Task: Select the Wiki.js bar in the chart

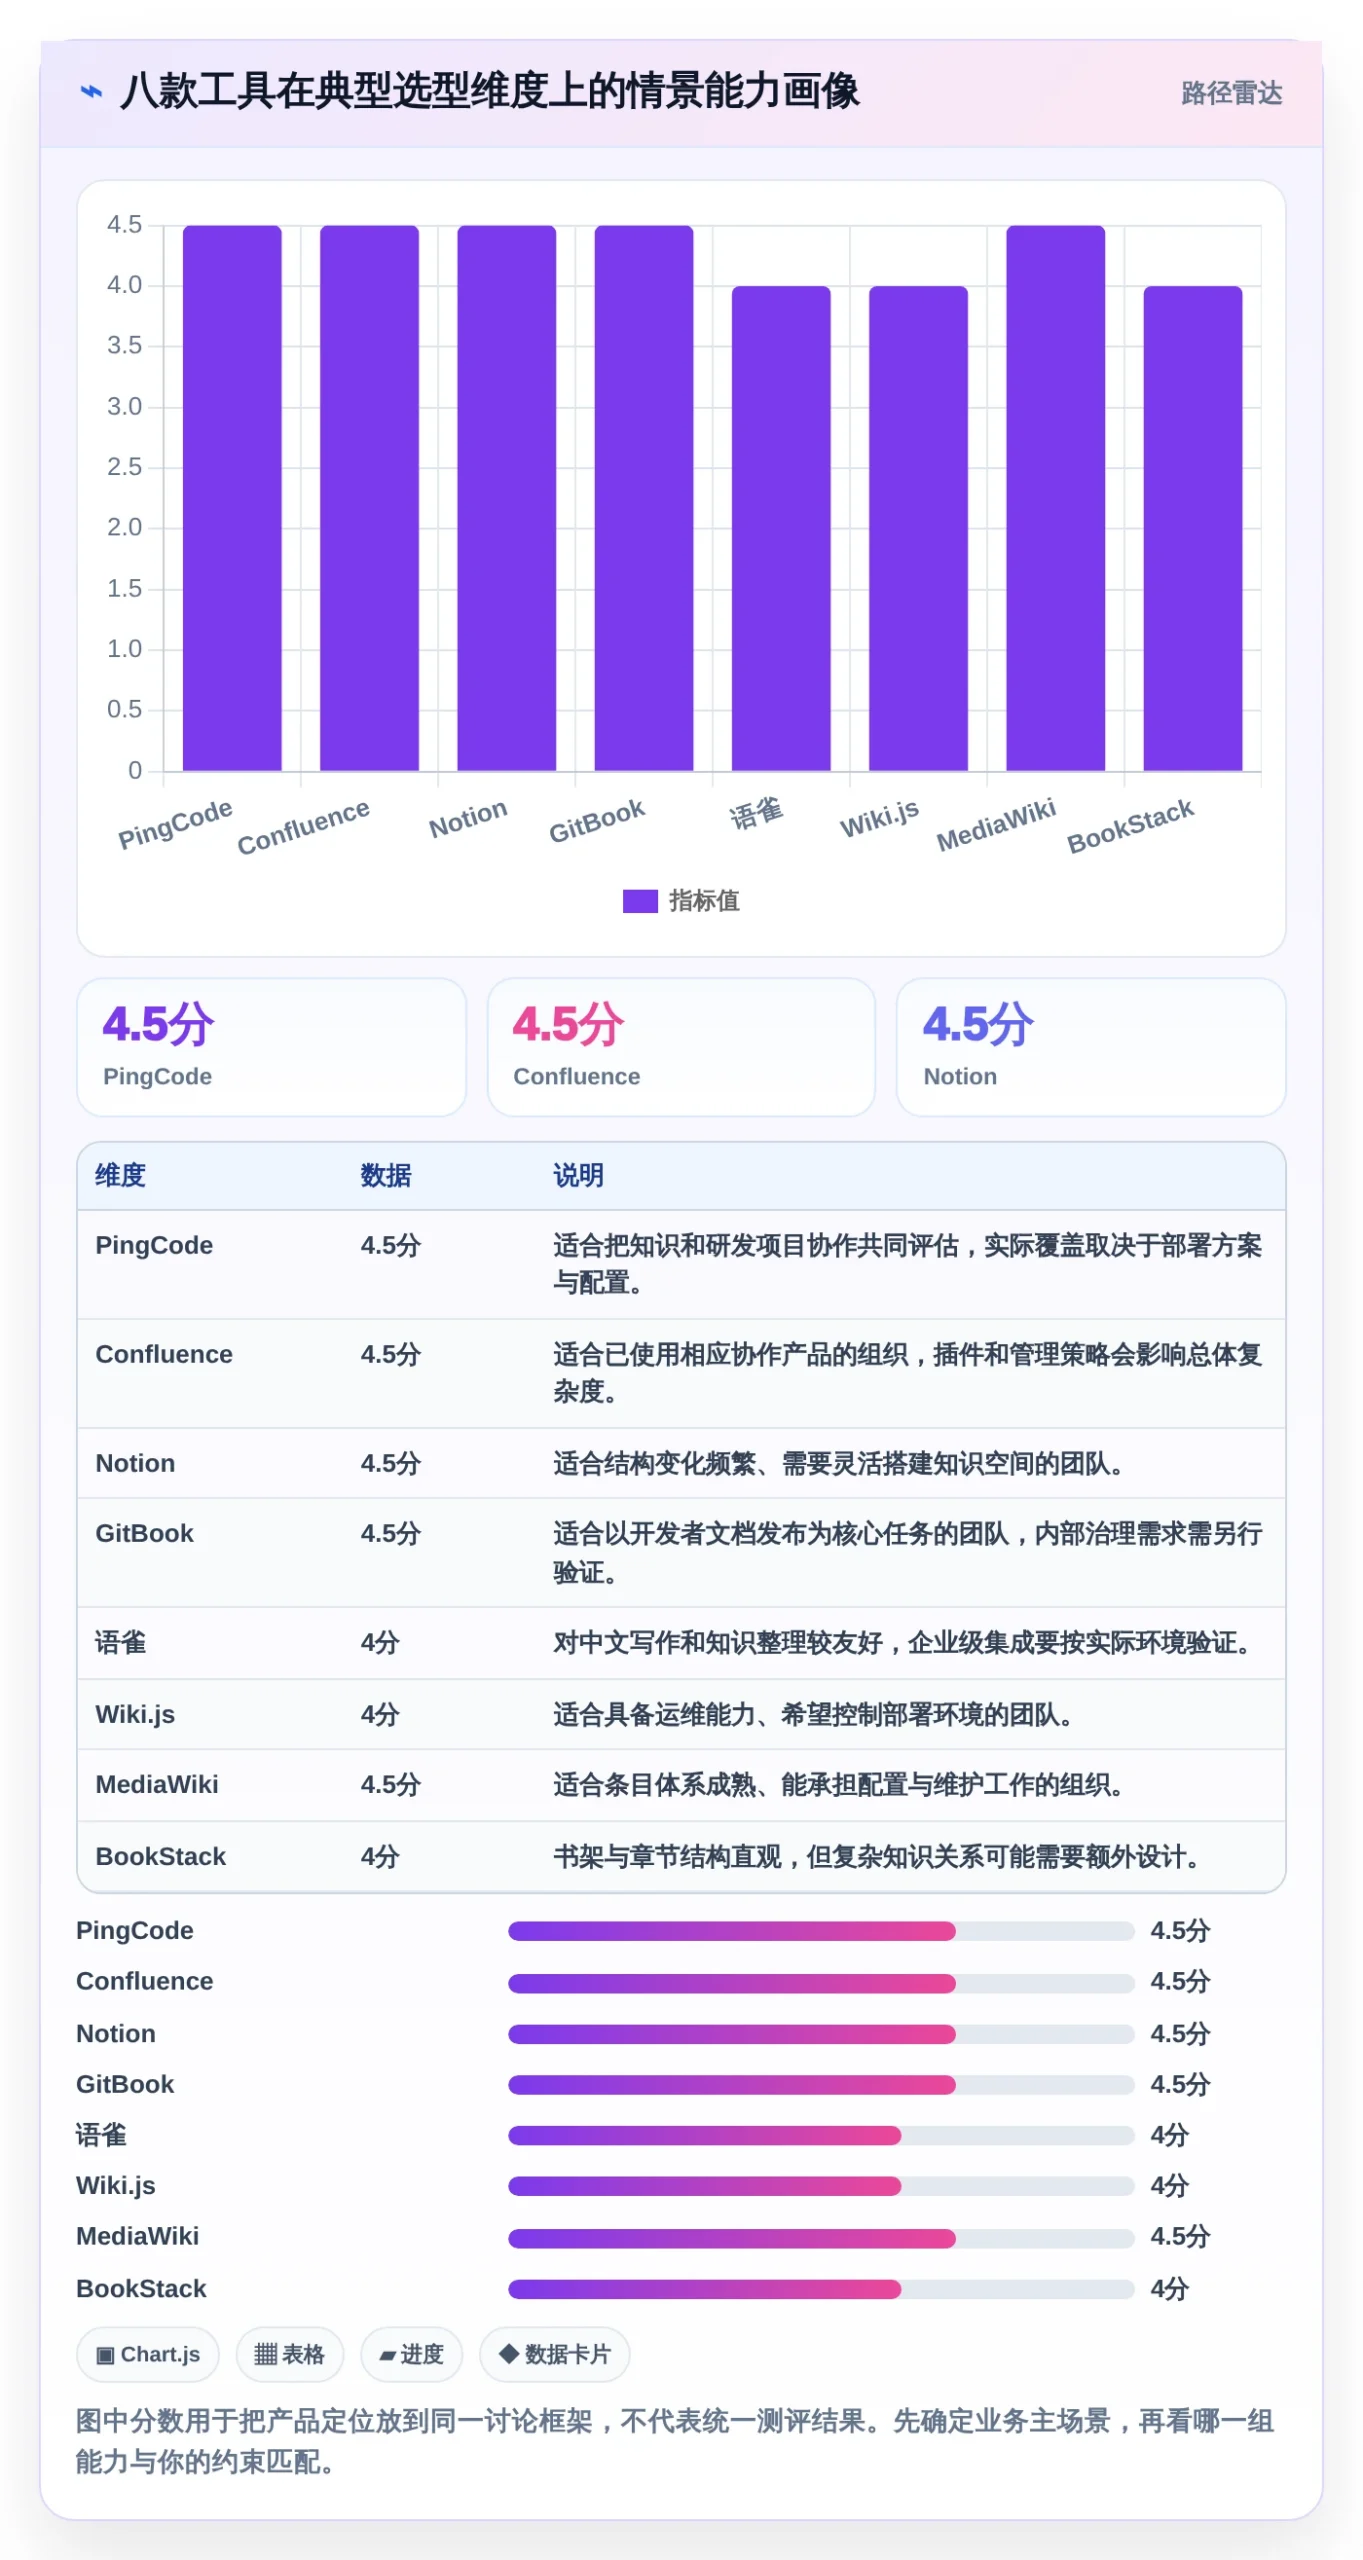Action: point(918,528)
